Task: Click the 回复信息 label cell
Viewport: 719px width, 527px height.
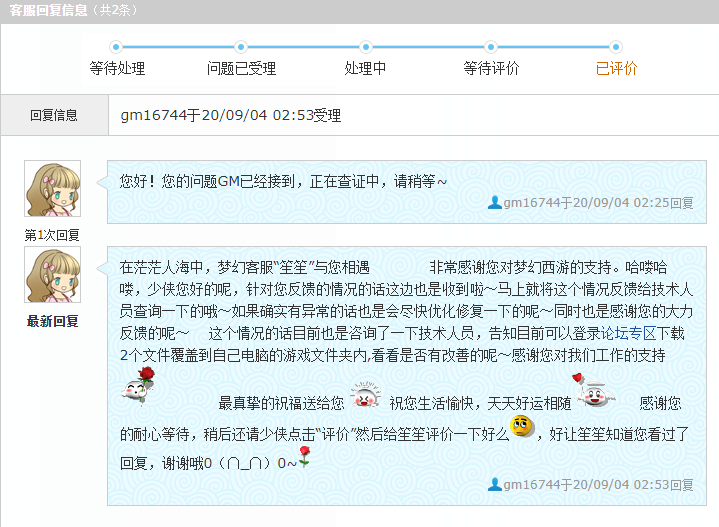Action: click(x=54, y=115)
